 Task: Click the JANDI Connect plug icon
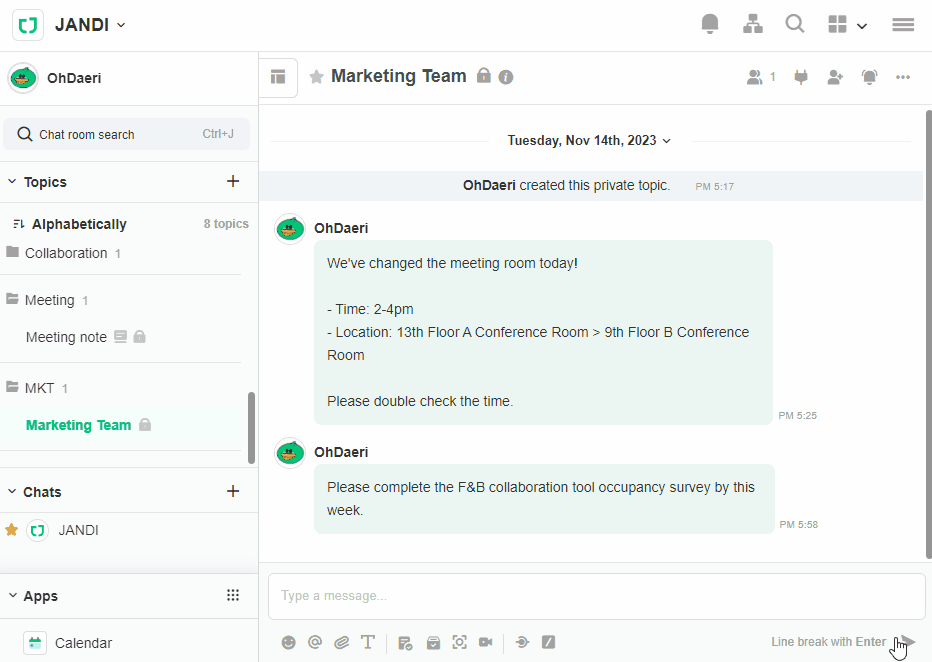coord(800,77)
